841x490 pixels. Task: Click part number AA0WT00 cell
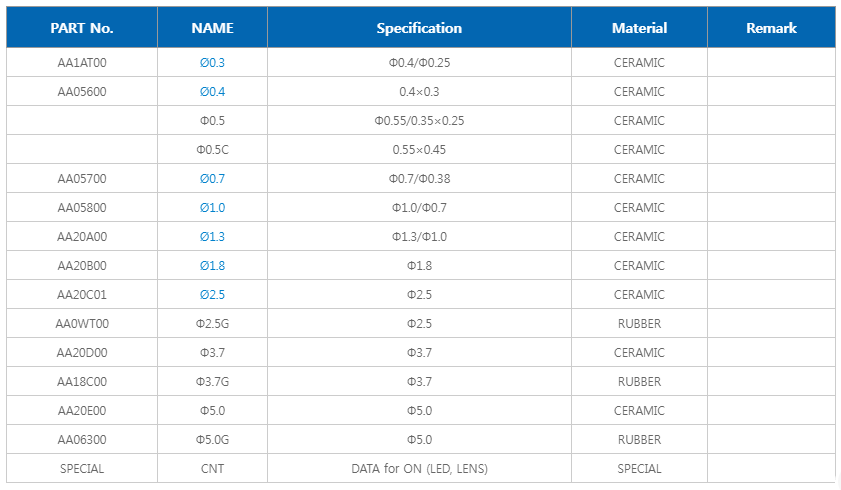[x=82, y=324]
